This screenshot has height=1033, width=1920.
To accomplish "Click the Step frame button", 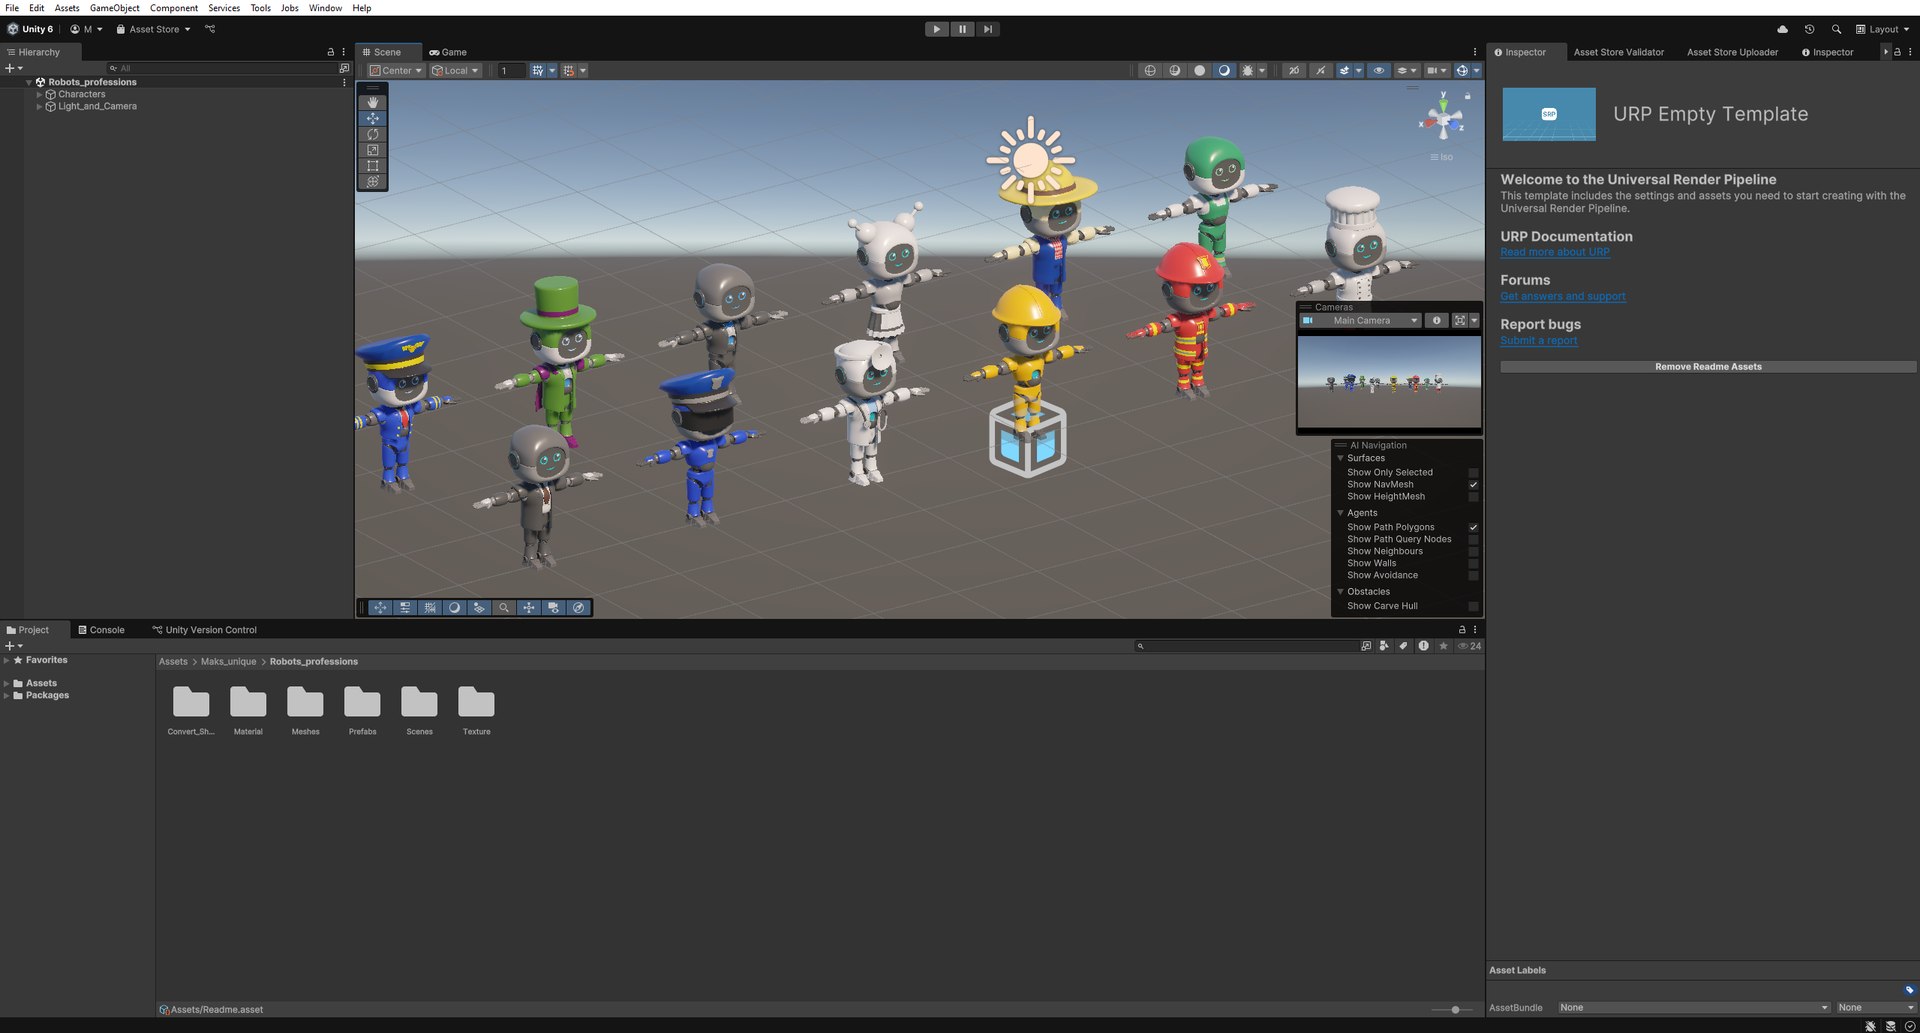I will click(987, 29).
